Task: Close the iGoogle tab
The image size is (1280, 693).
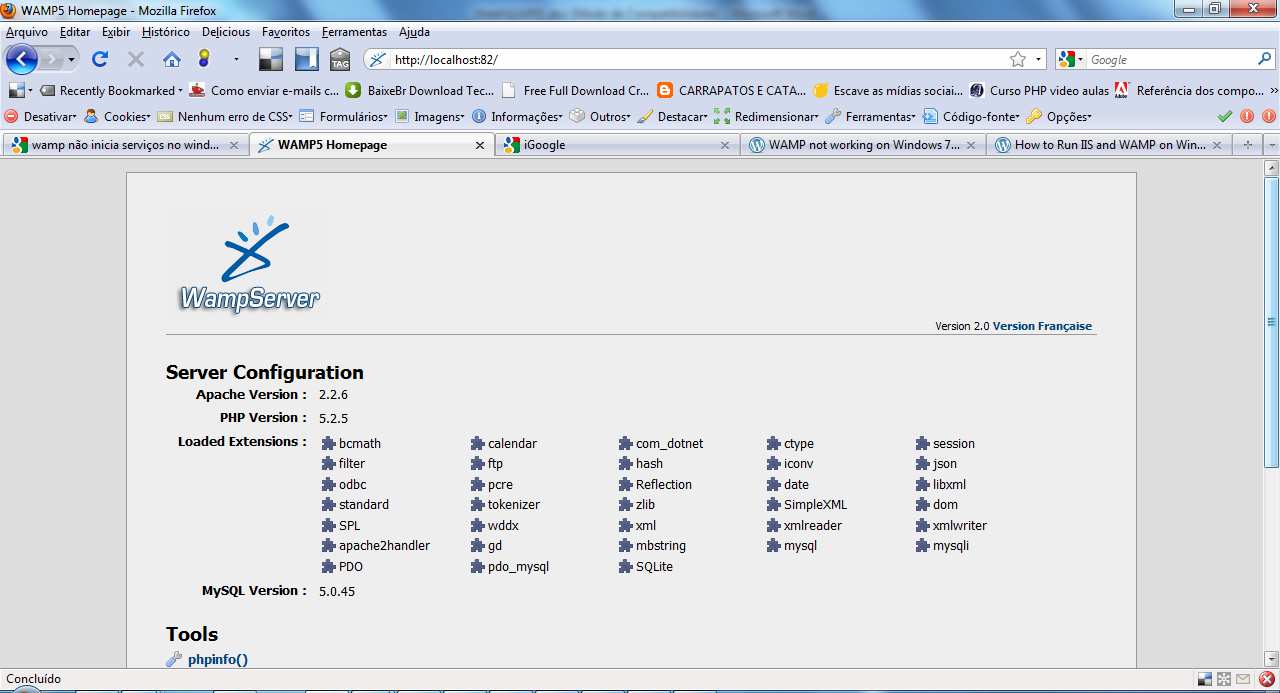Action: pyautogui.click(x=726, y=145)
